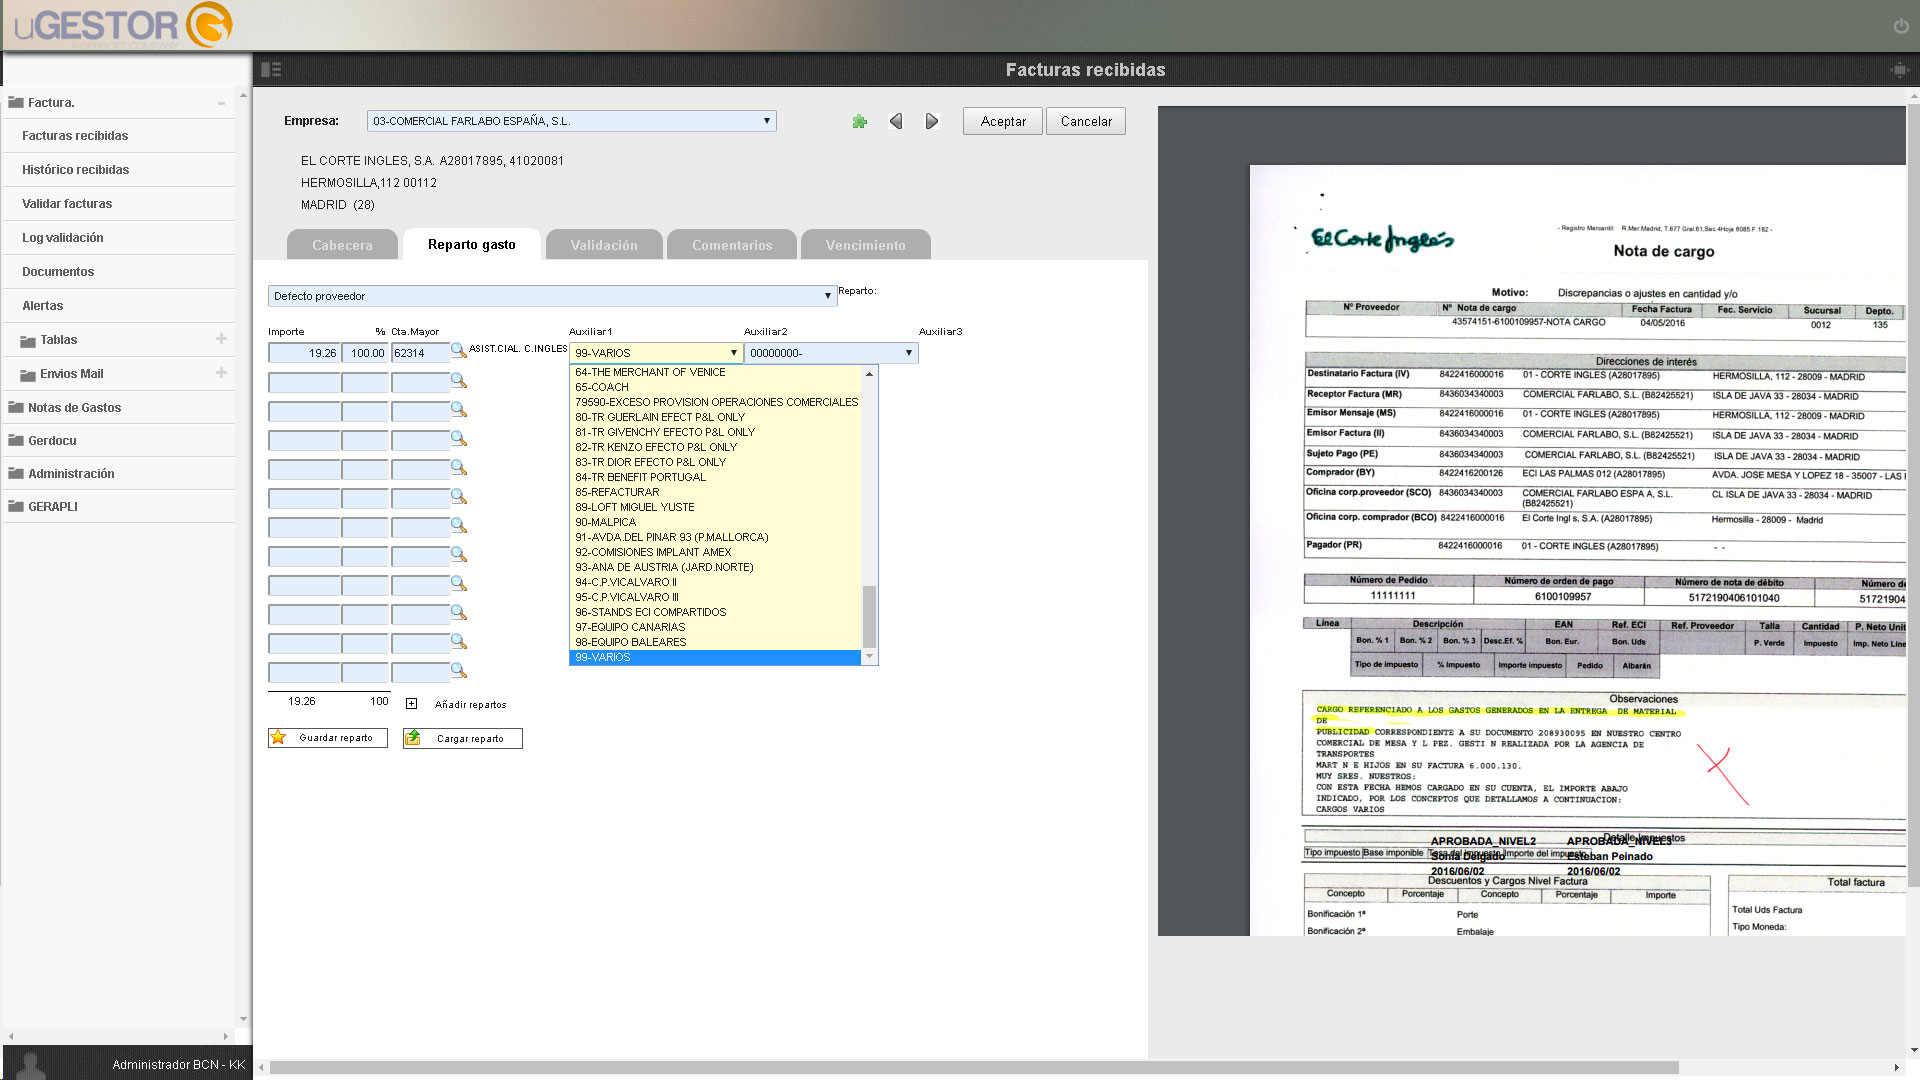Viewport: 1920px width, 1080px height.
Task: Click the star icon in Guardar reparto
Action: tap(279, 738)
